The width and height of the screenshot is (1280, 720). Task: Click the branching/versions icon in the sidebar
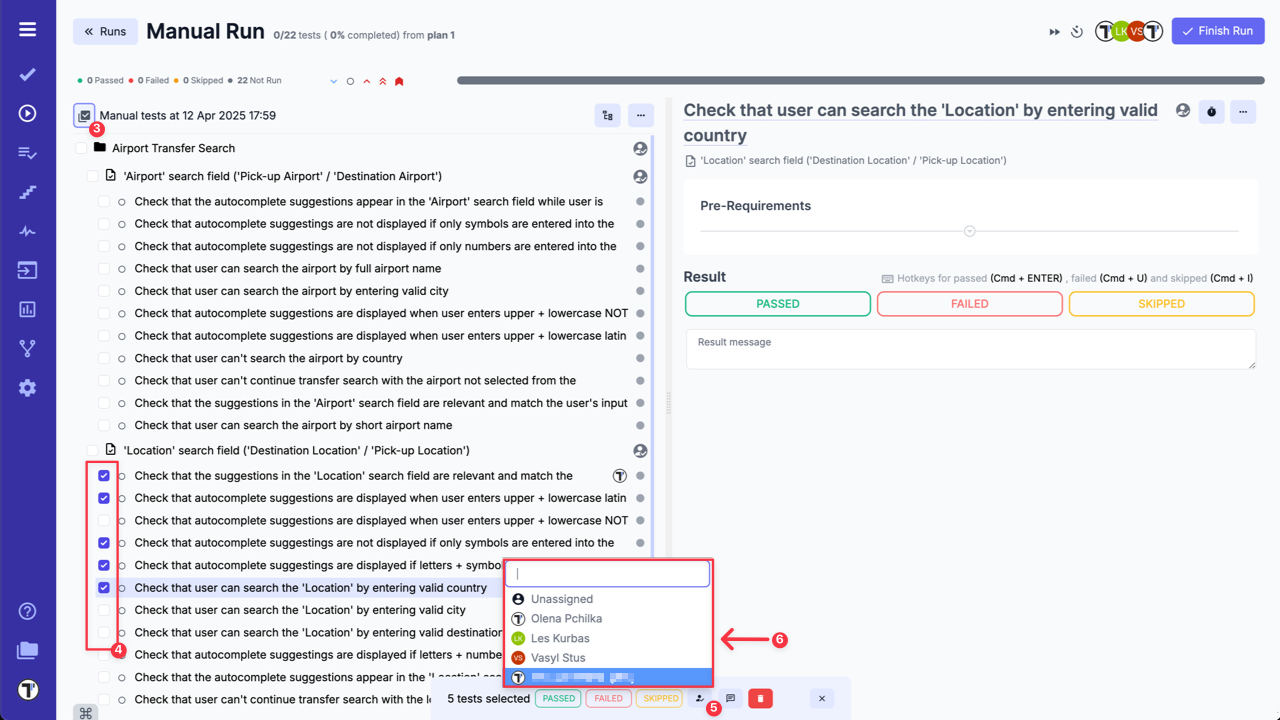[x=27, y=348]
